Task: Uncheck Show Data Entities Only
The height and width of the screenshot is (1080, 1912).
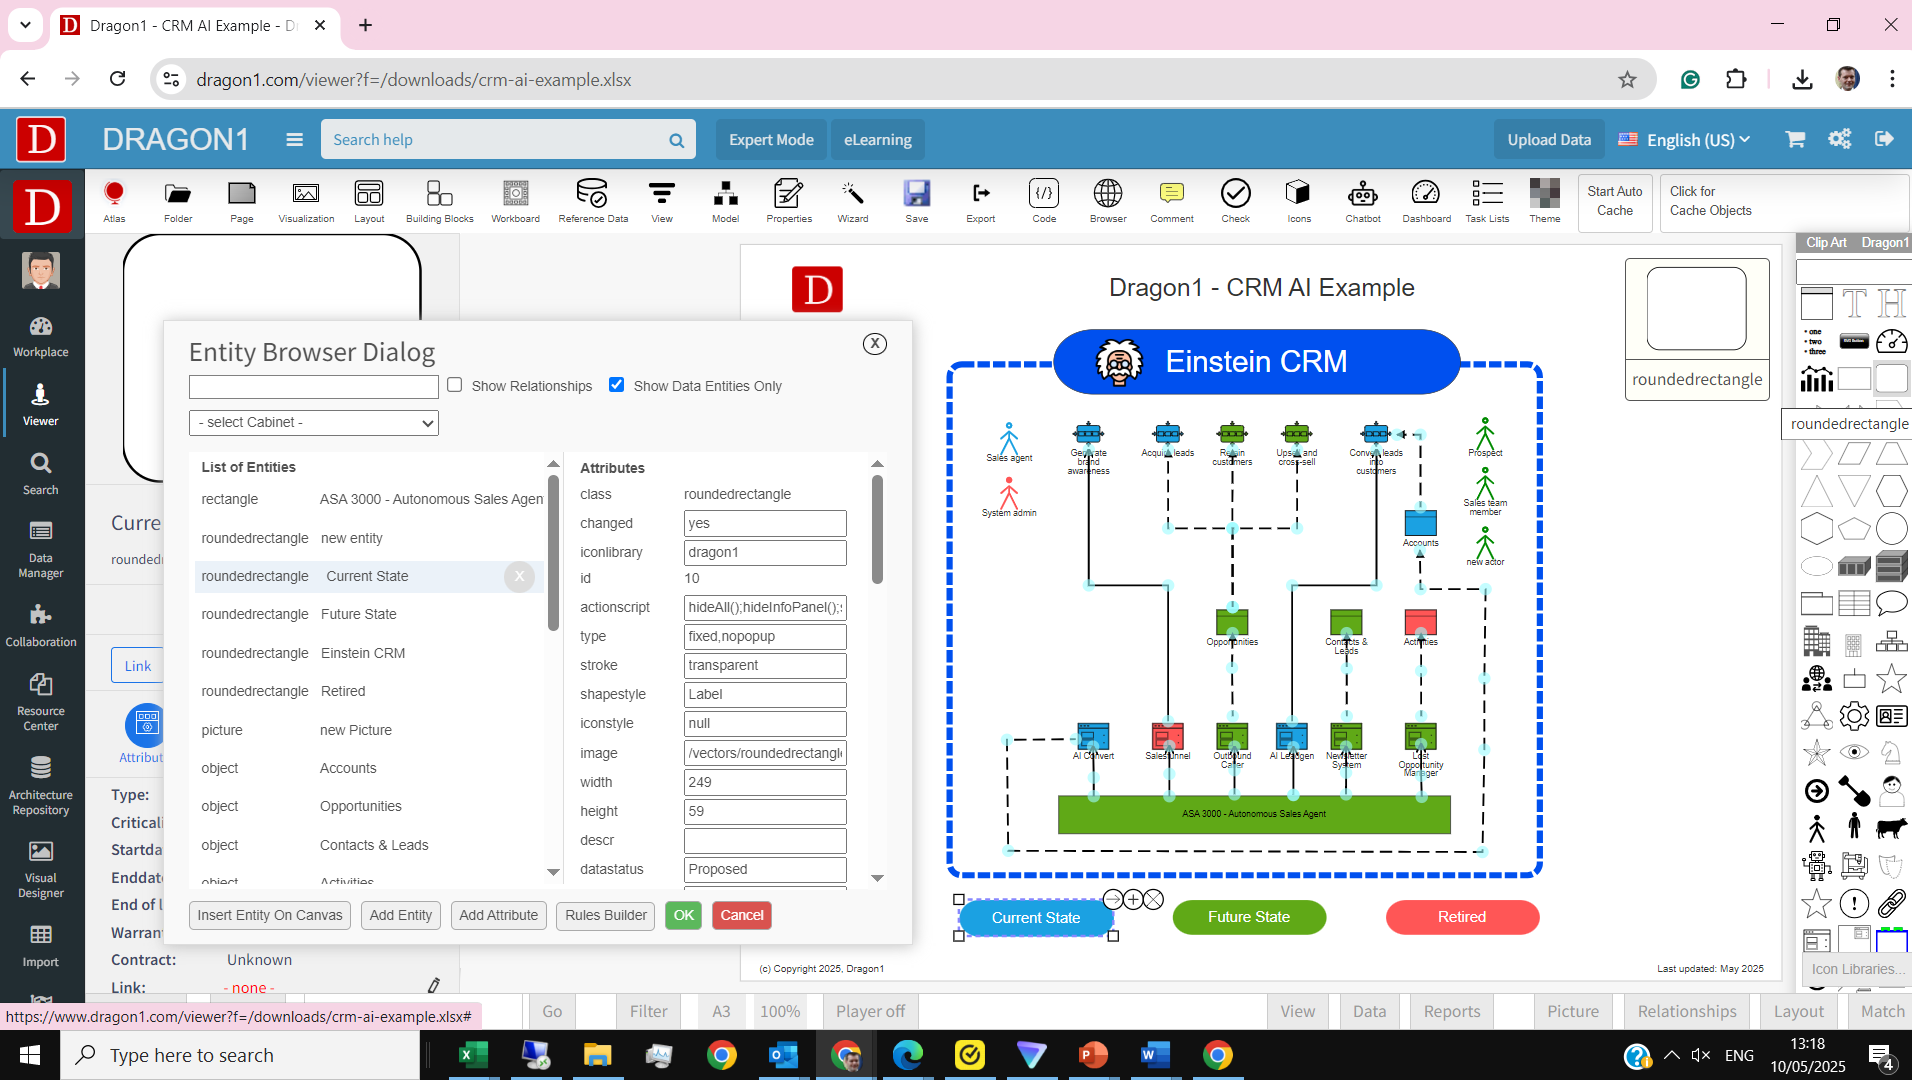Action: tap(617, 385)
